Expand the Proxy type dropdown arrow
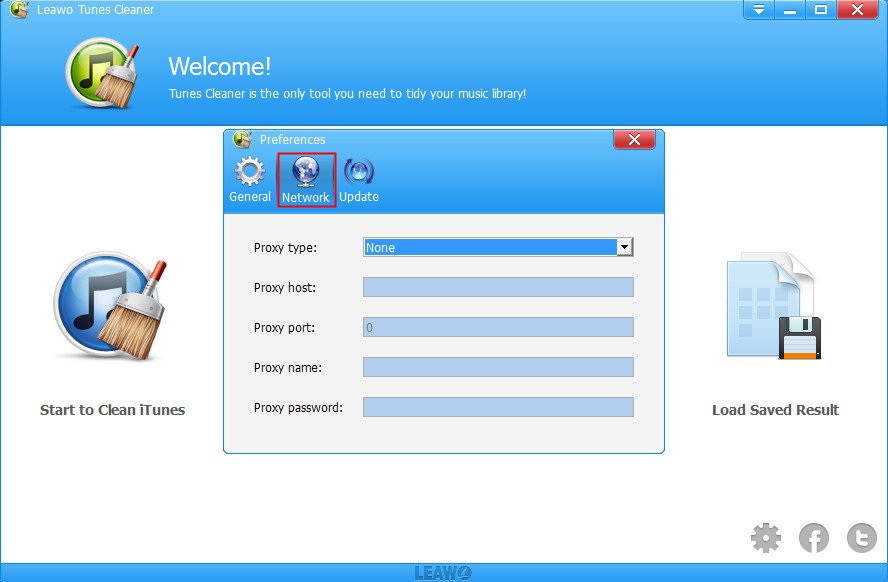The height and width of the screenshot is (582, 888). (625, 247)
